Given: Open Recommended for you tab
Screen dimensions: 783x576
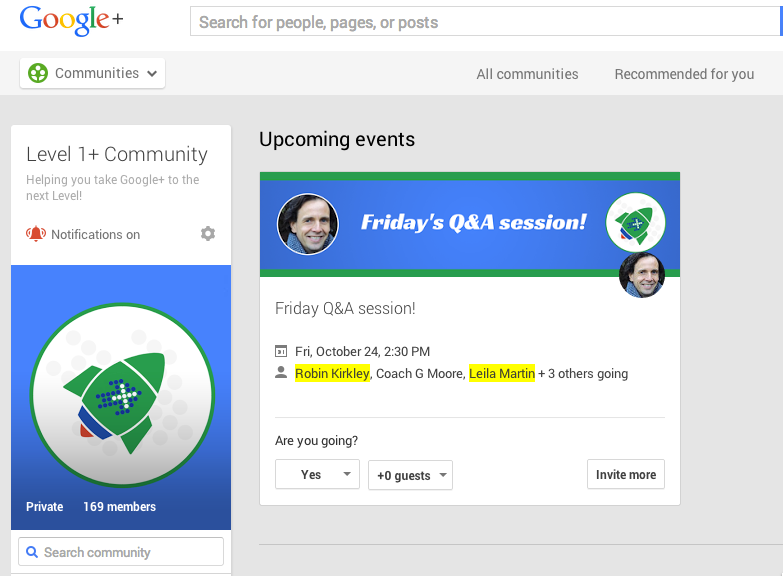Looking at the screenshot, I should [684, 74].
